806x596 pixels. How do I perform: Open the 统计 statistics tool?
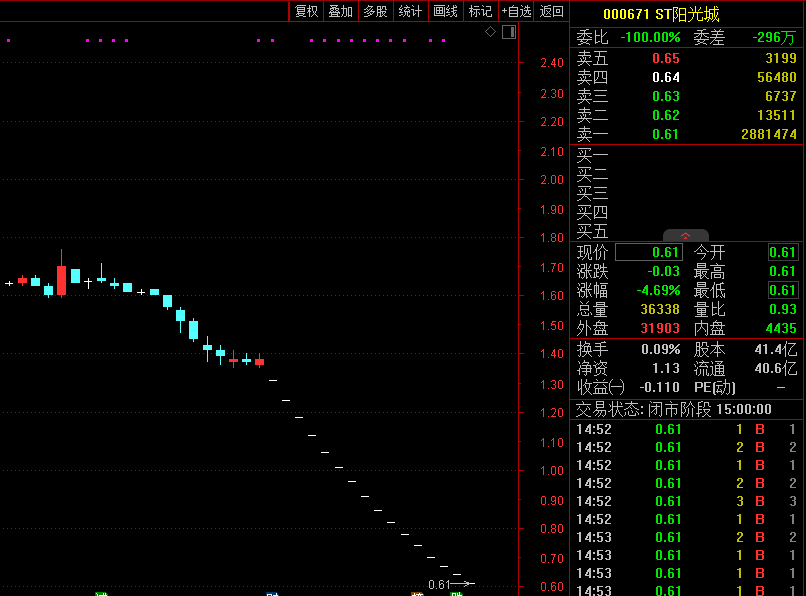pos(410,11)
